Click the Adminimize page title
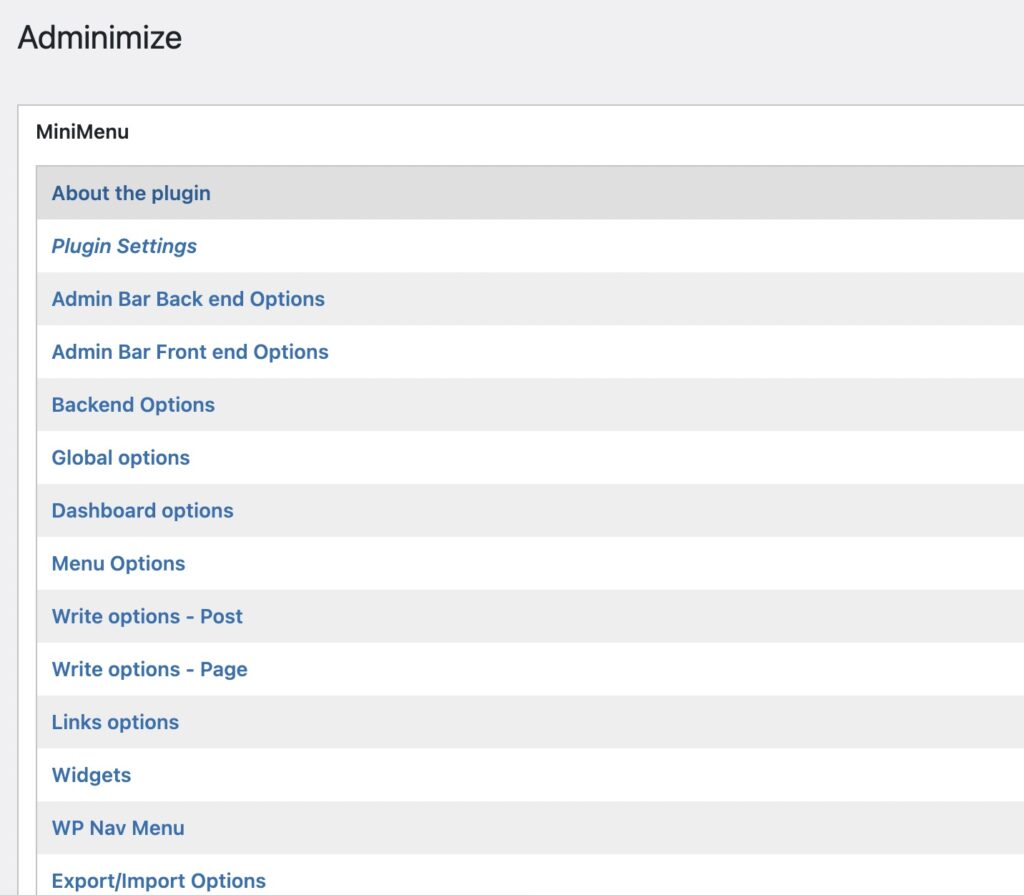 point(100,38)
